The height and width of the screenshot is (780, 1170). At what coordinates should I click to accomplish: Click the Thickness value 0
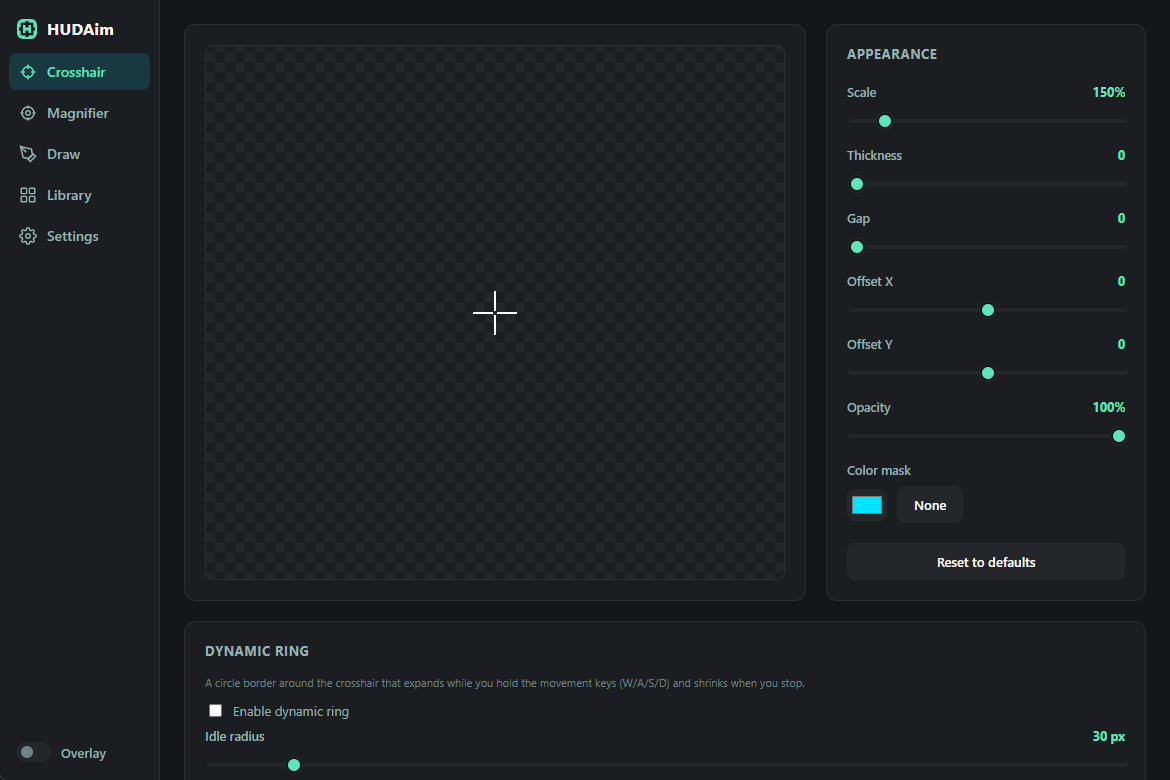point(1121,155)
